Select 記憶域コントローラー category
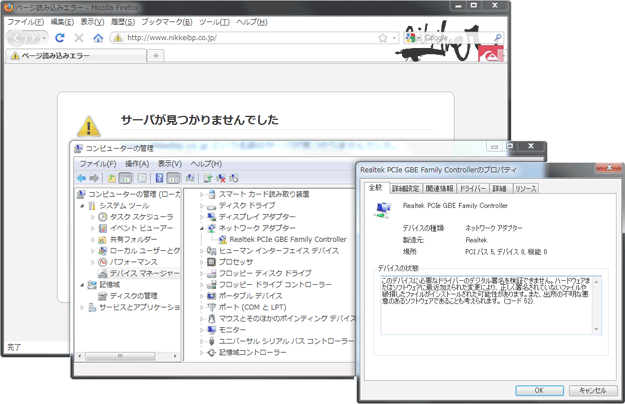The image size is (625, 404). pos(252,352)
